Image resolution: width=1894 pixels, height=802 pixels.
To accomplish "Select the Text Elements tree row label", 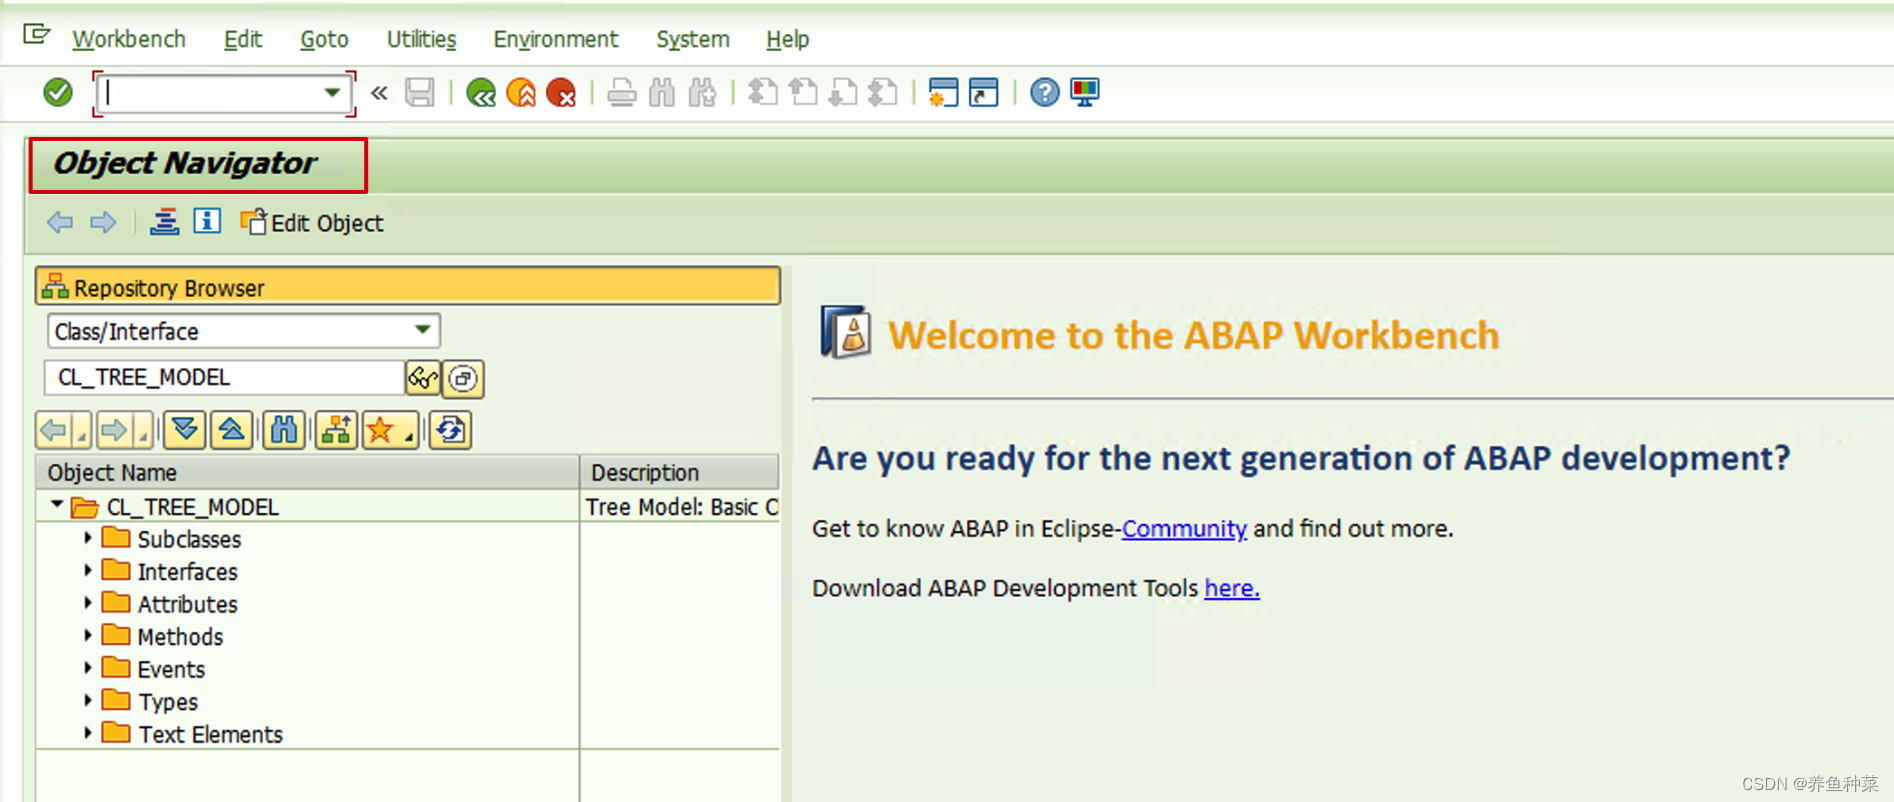I will [210, 734].
